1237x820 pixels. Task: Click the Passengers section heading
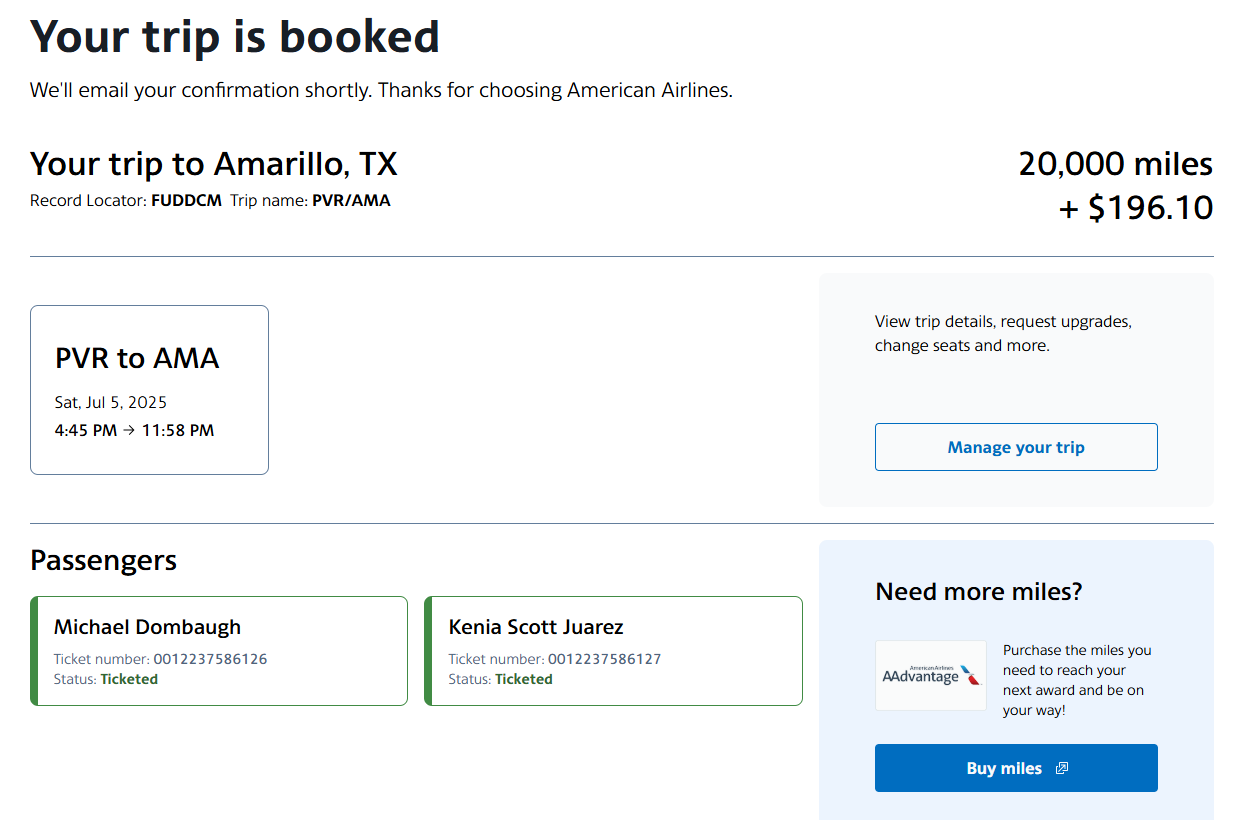click(x=103, y=560)
